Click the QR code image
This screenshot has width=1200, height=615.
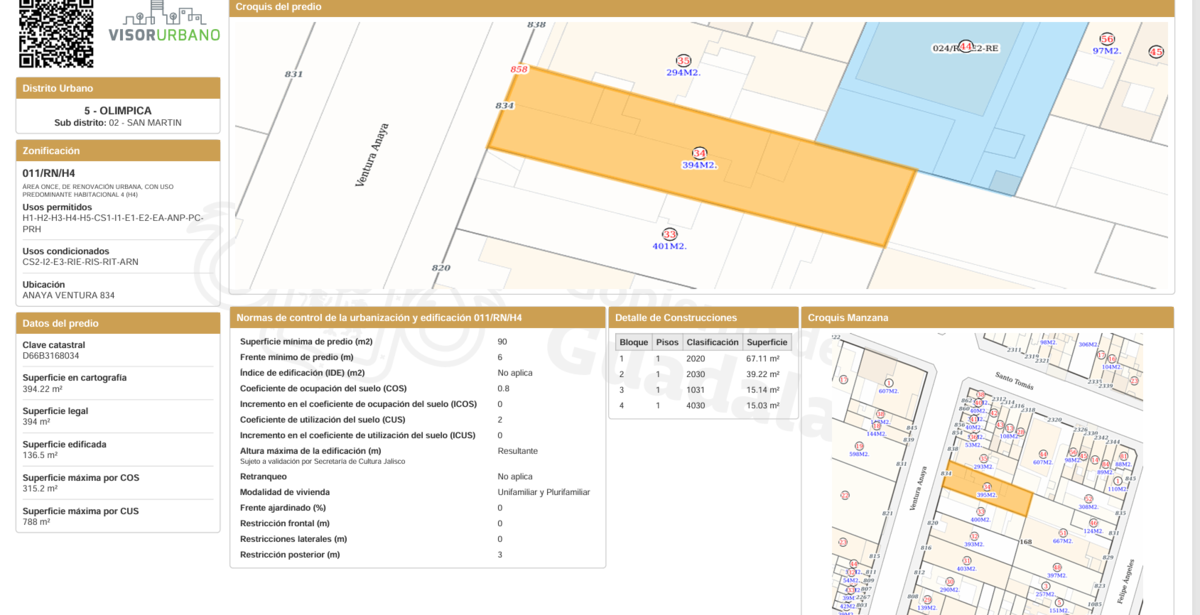click(56, 31)
